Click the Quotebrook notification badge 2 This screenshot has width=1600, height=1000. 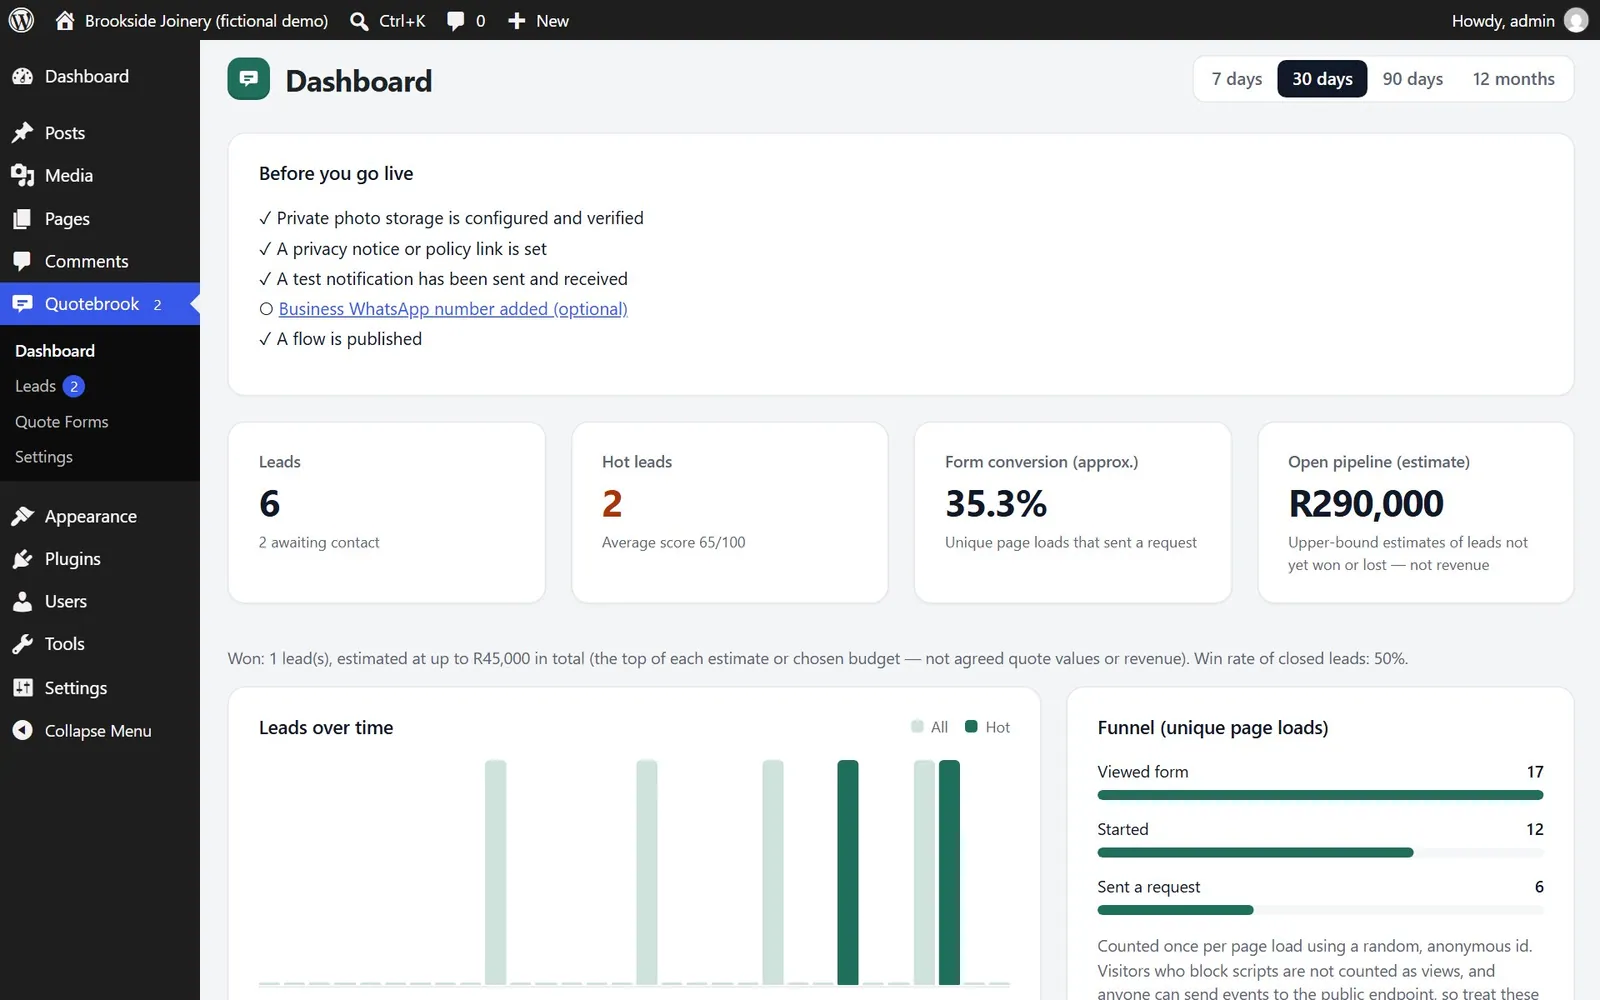coord(157,304)
